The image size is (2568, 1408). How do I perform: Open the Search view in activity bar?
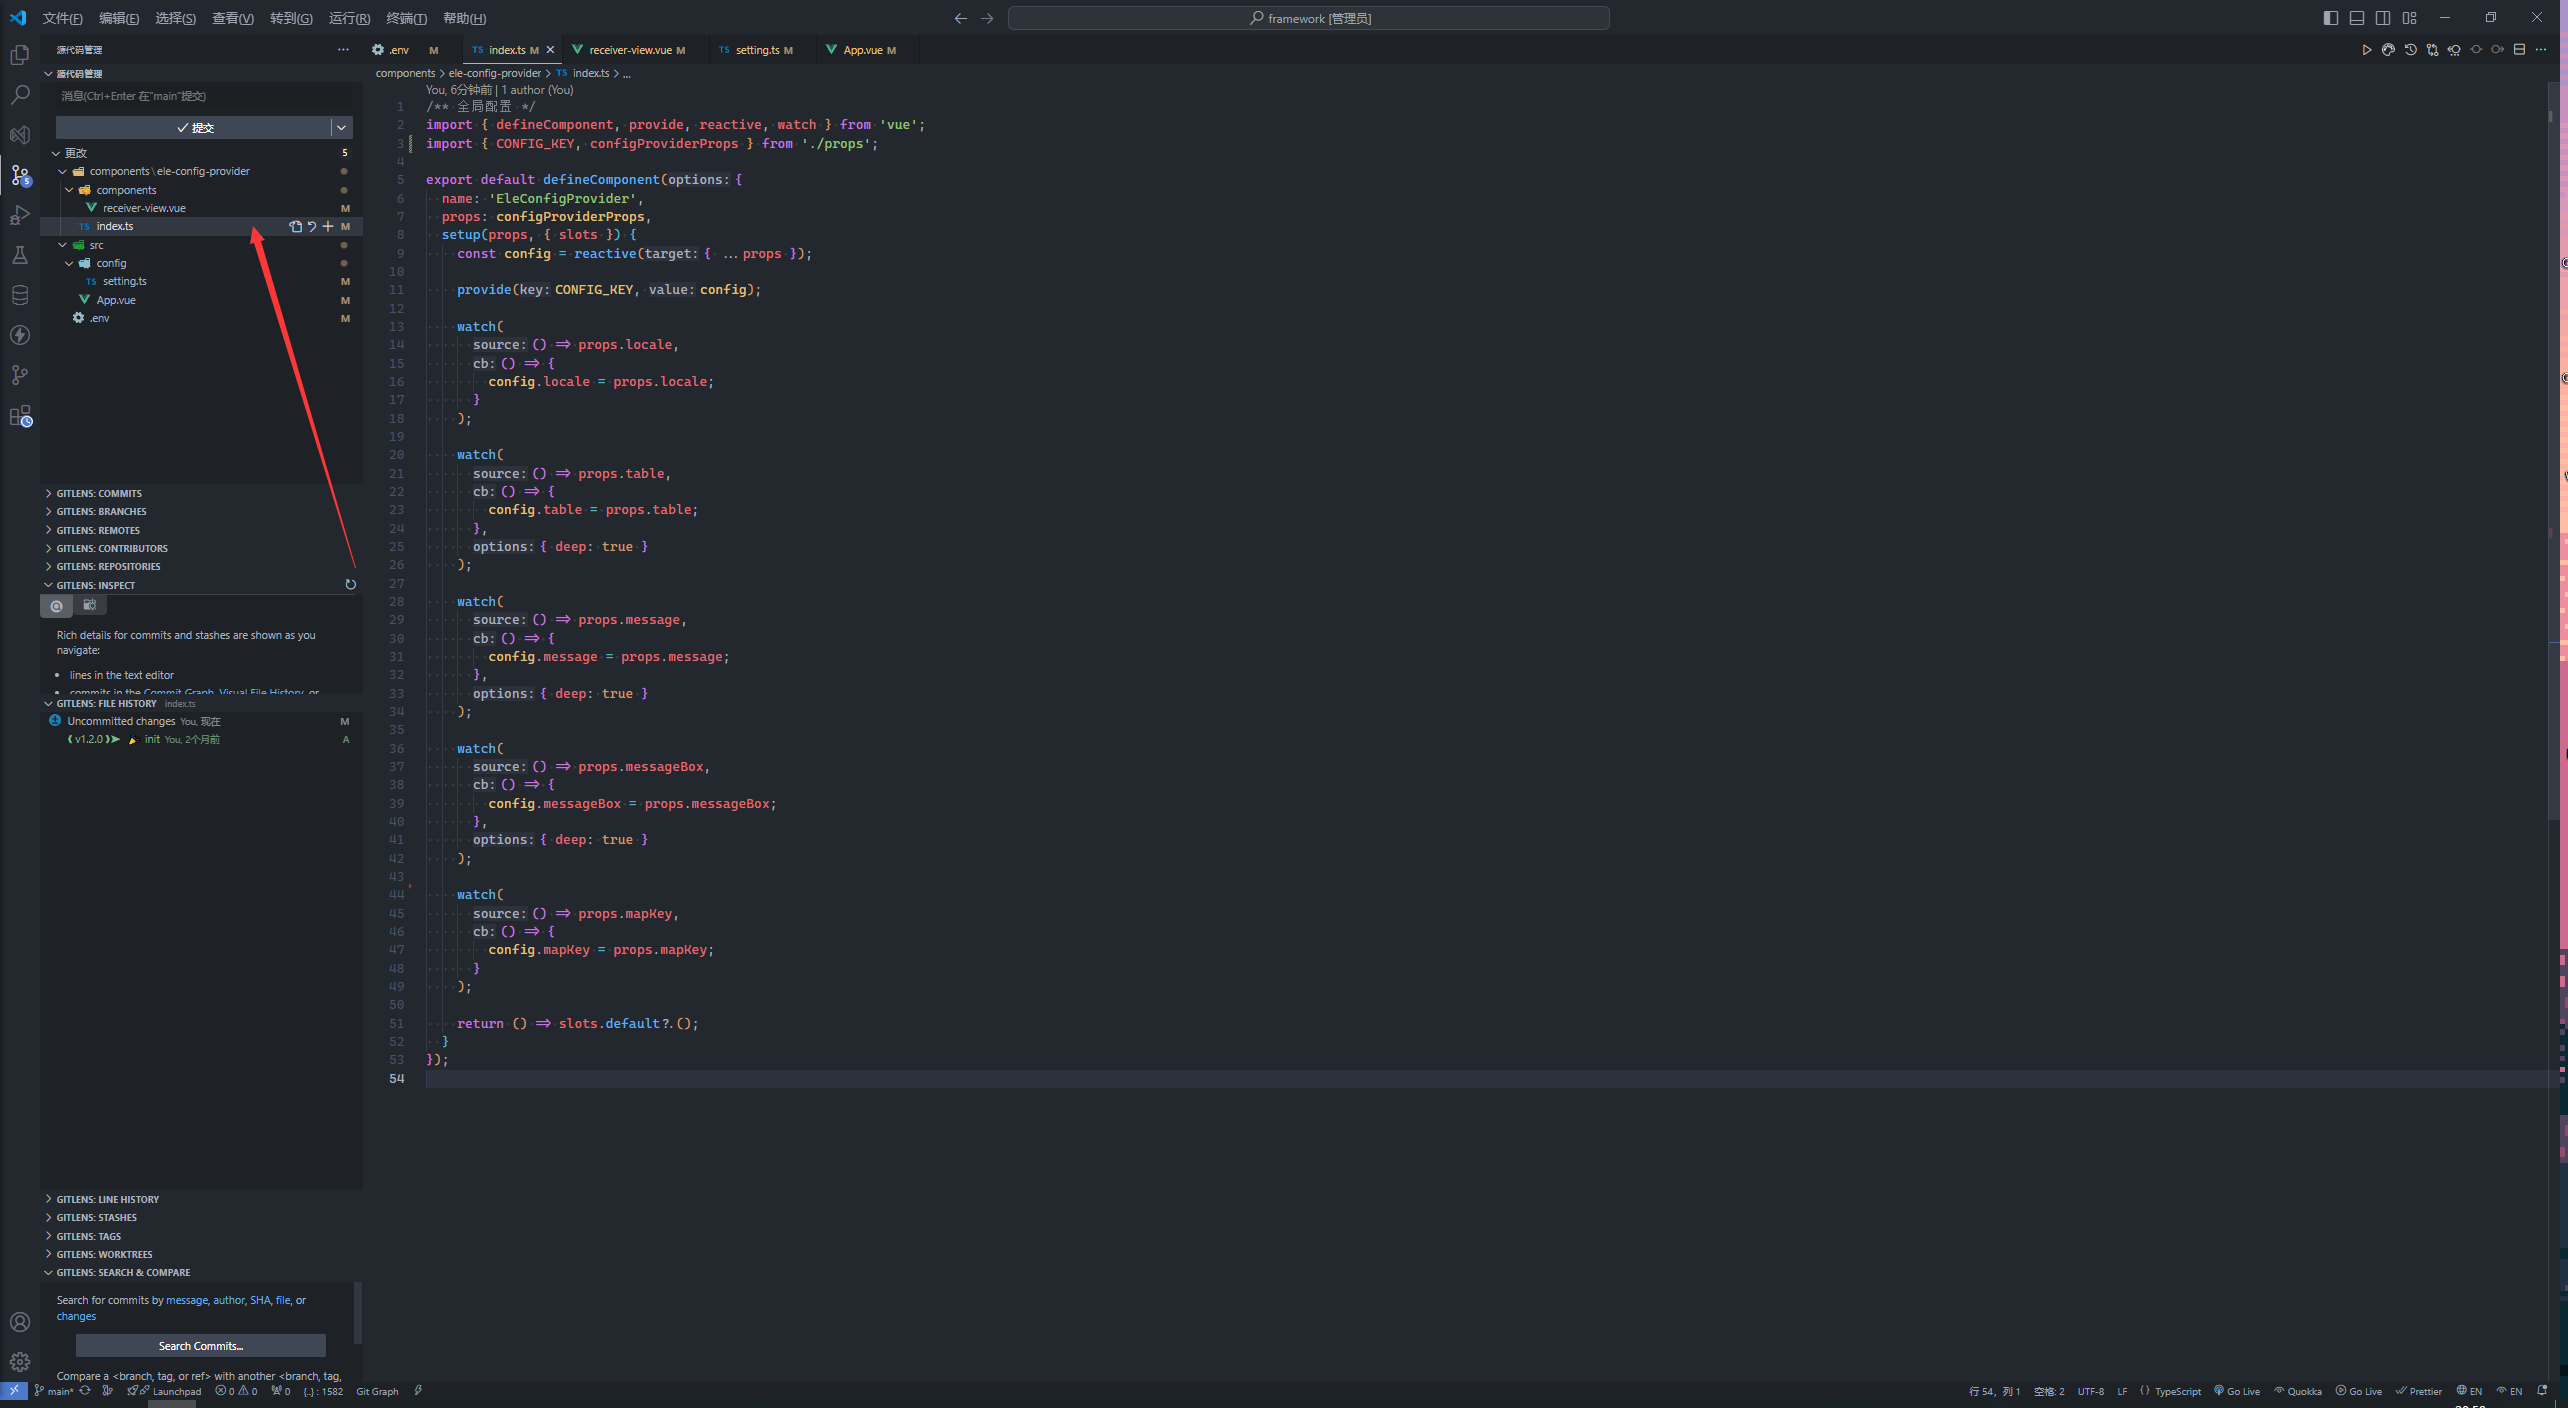coord(19,95)
